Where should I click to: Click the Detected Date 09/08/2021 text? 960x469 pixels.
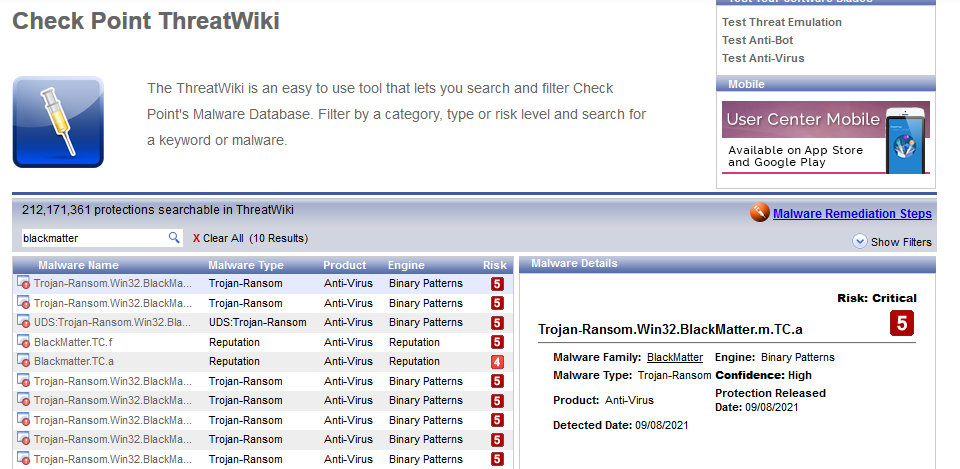(620, 425)
